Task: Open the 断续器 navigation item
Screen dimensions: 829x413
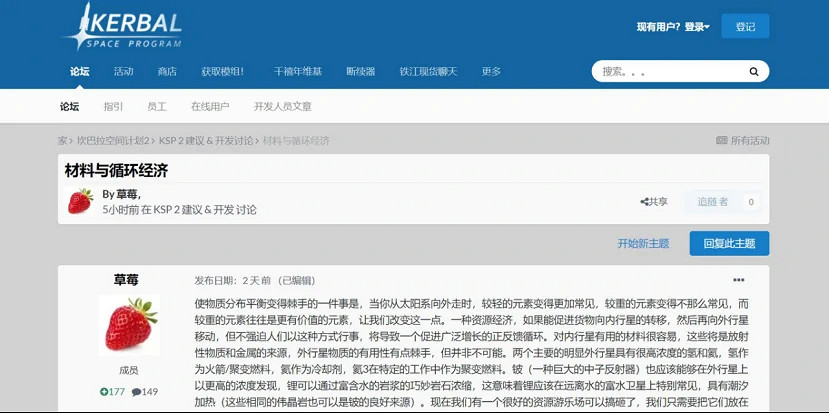Action: point(361,71)
